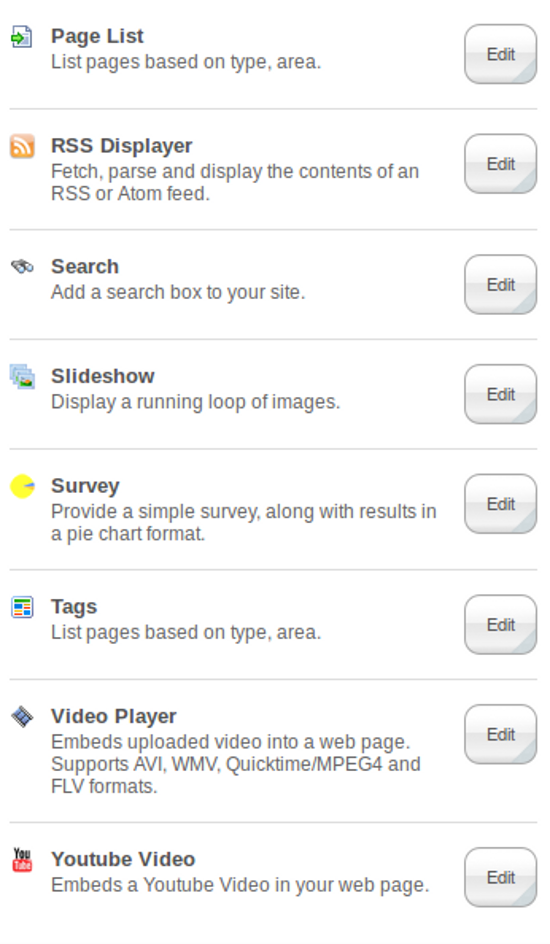Click the Video Player film icon

[x=22, y=716]
